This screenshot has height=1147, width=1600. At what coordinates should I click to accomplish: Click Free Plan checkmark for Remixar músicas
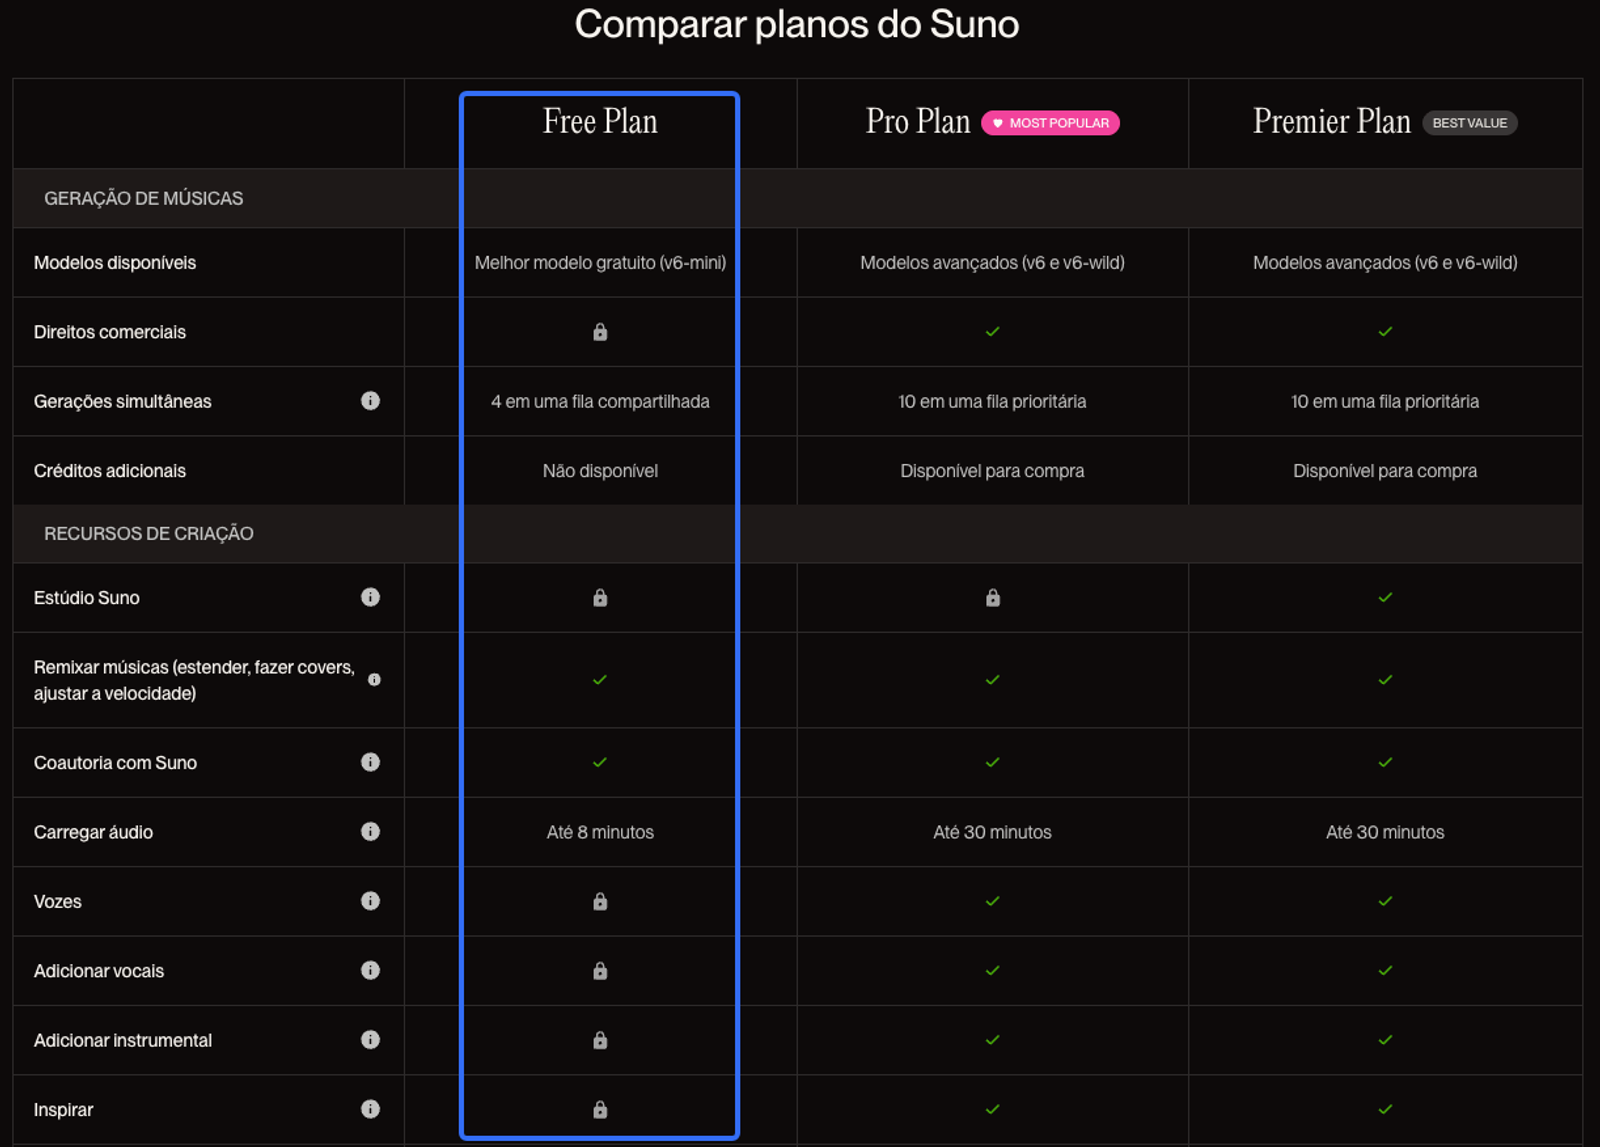(600, 680)
